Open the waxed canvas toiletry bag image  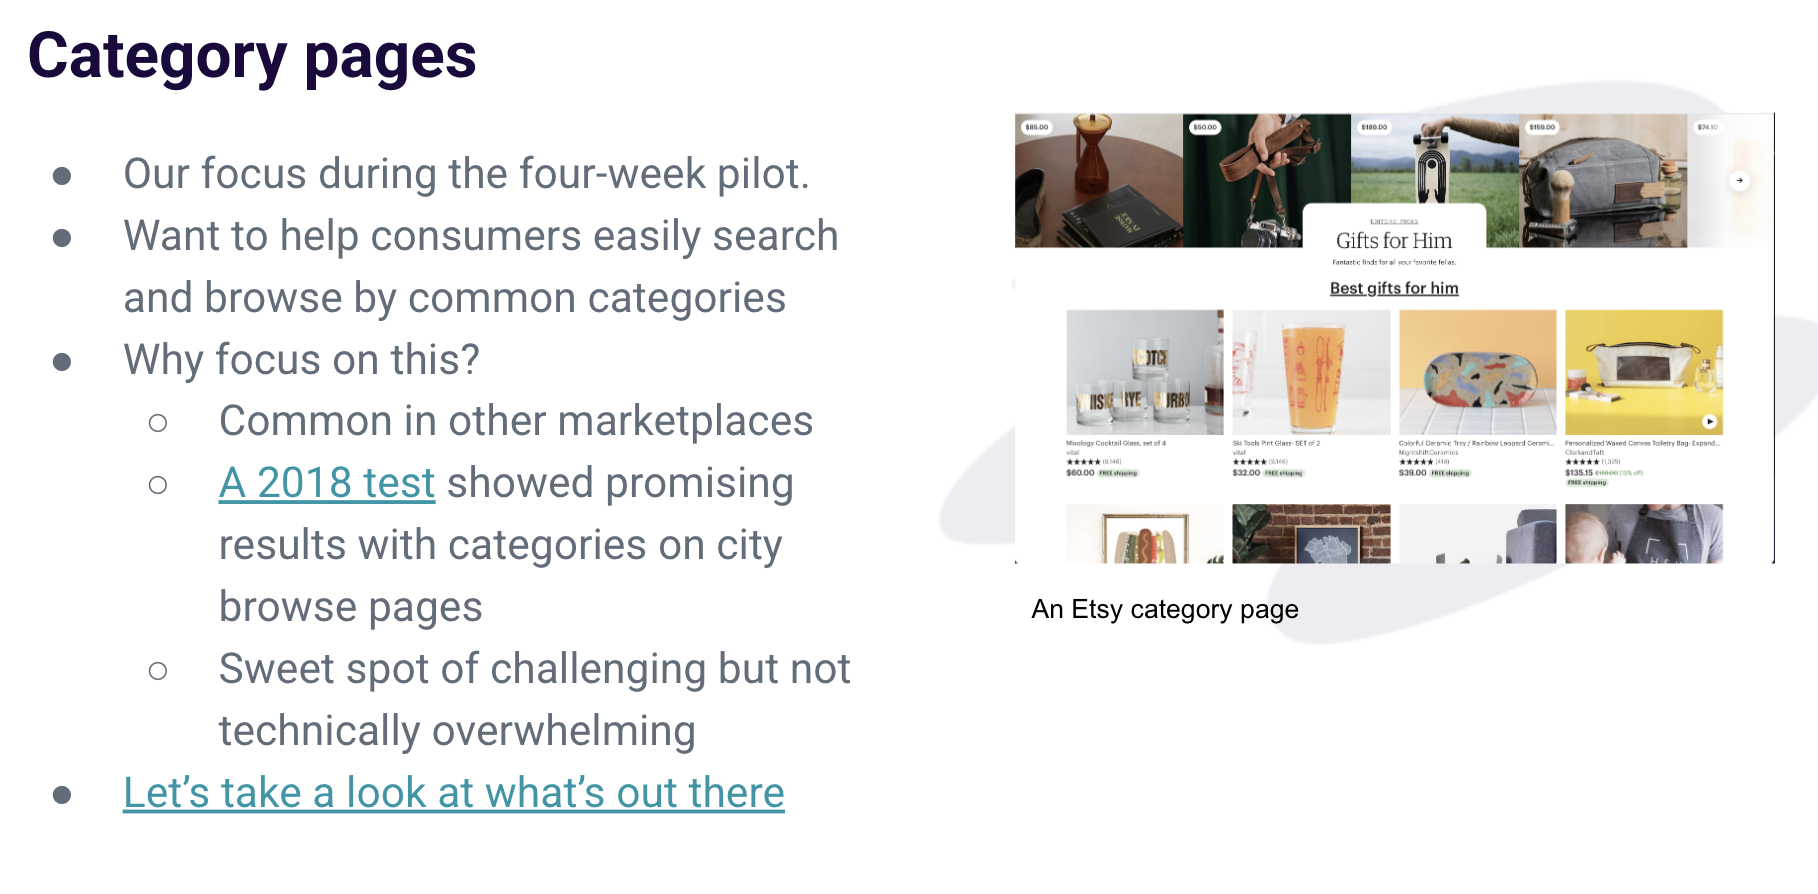tap(1643, 372)
